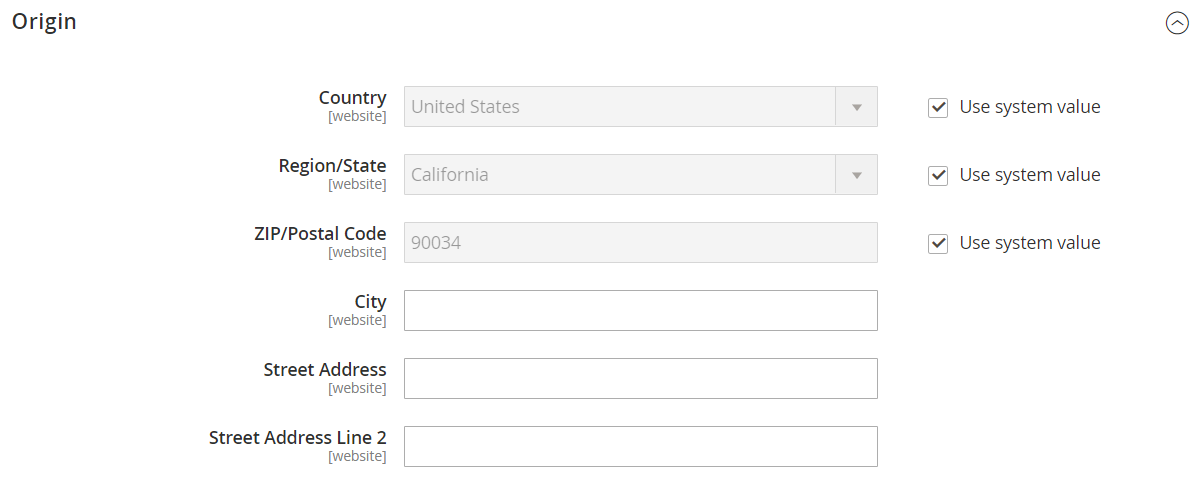Uncheck the Region/State system value checkbox
1202x483 pixels.
938,175
